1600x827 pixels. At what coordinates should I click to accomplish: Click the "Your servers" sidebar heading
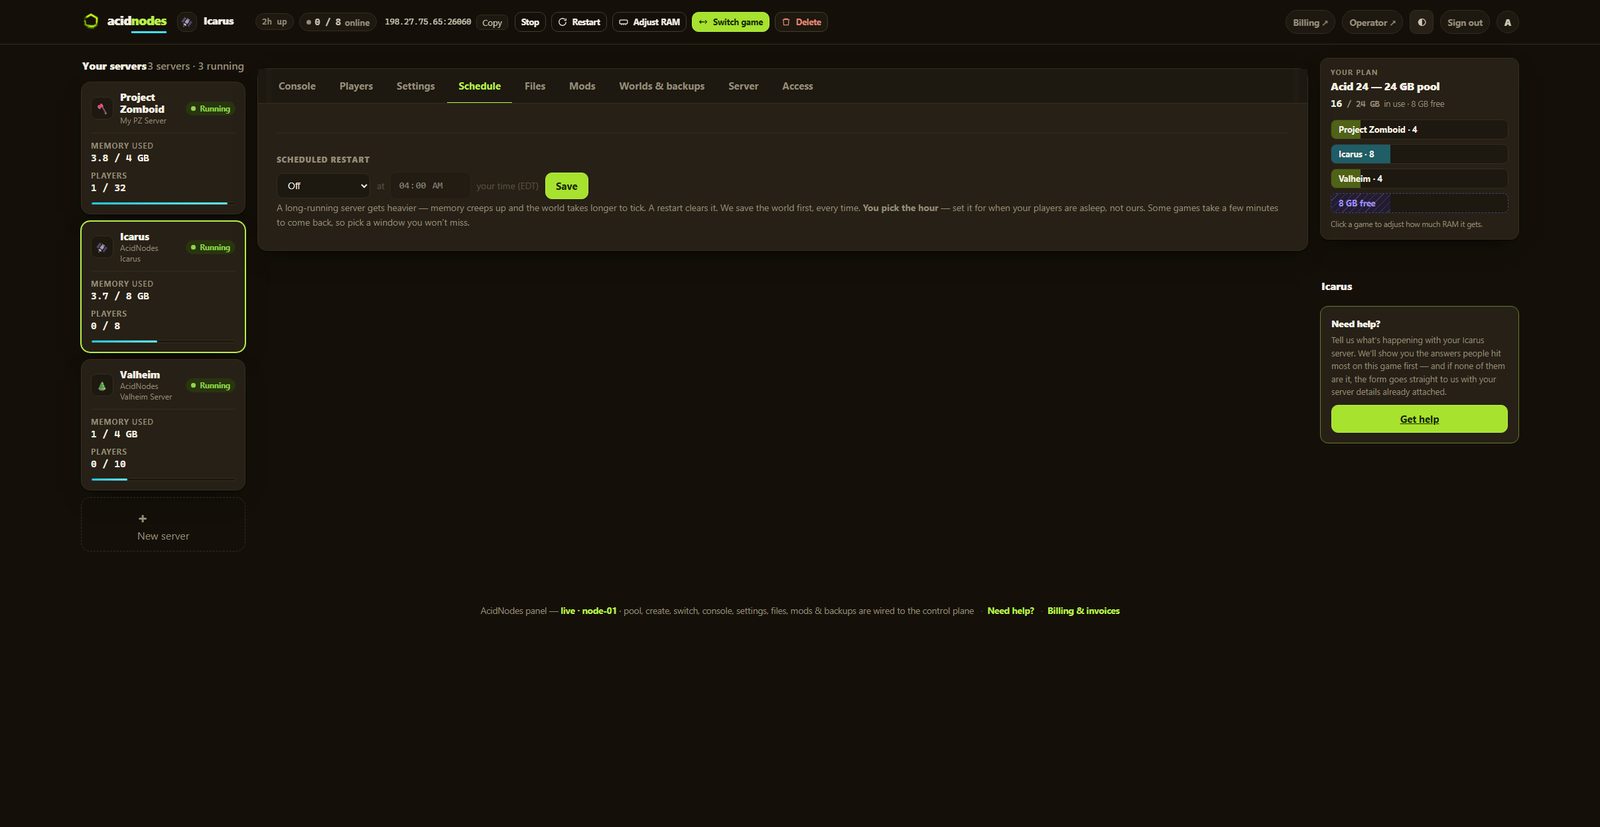114,66
